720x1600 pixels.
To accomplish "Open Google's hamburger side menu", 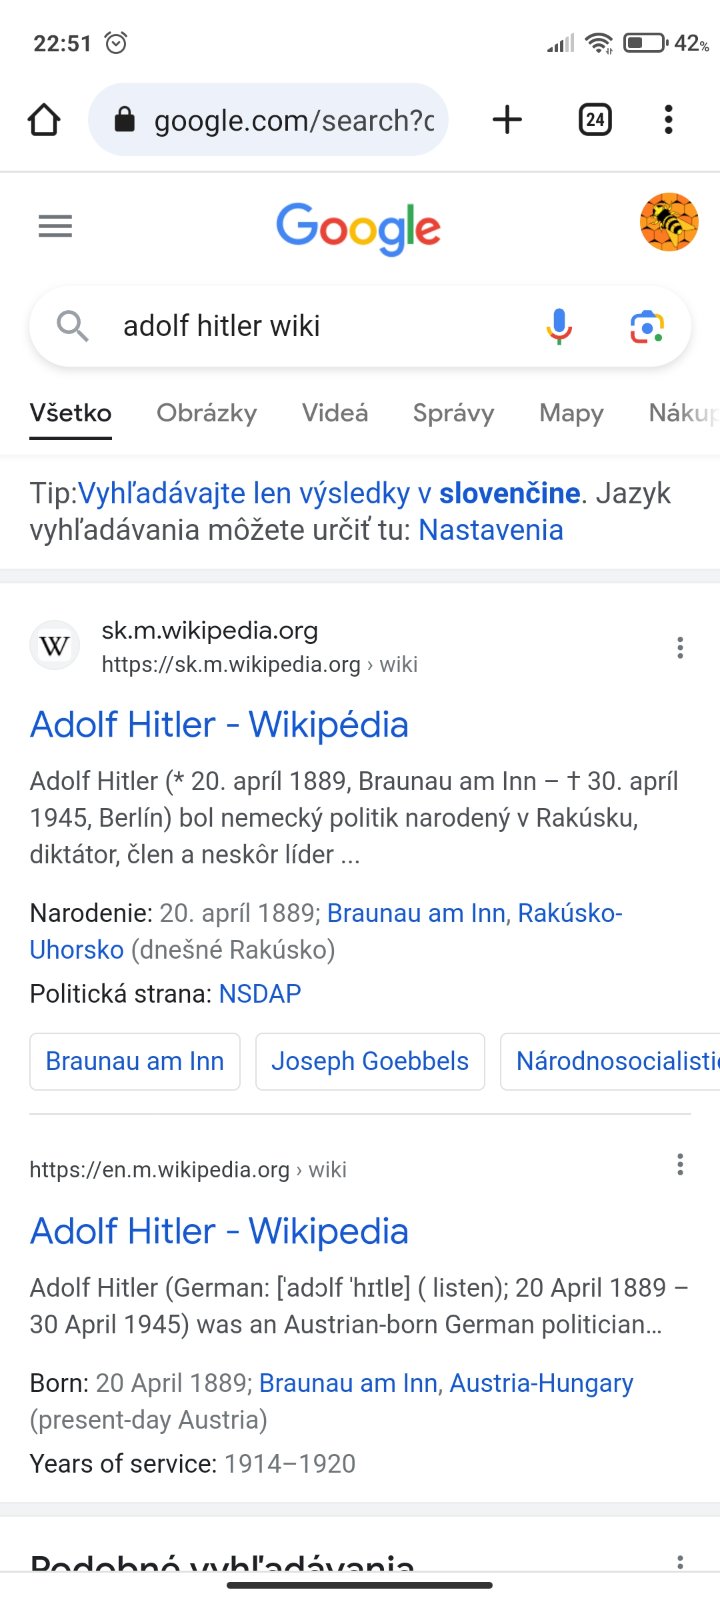I will coord(55,227).
